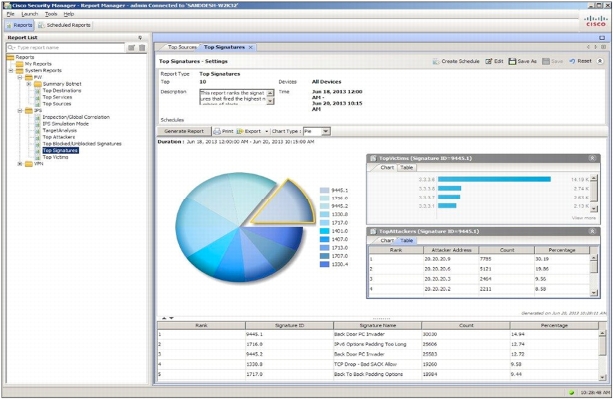The height and width of the screenshot is (400, 614).
Task: Select Top Blocked/Unblocked Signatures report
Action: point(82,144)
